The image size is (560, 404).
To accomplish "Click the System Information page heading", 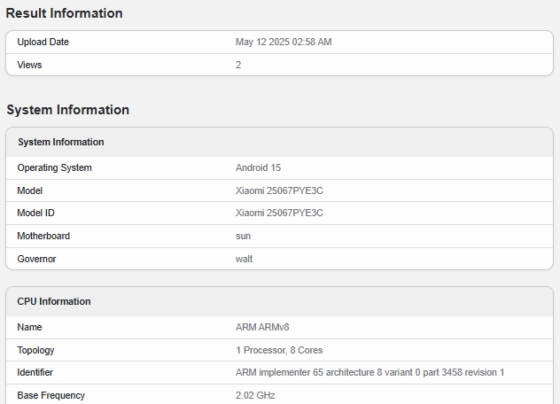I will (68, 110).
